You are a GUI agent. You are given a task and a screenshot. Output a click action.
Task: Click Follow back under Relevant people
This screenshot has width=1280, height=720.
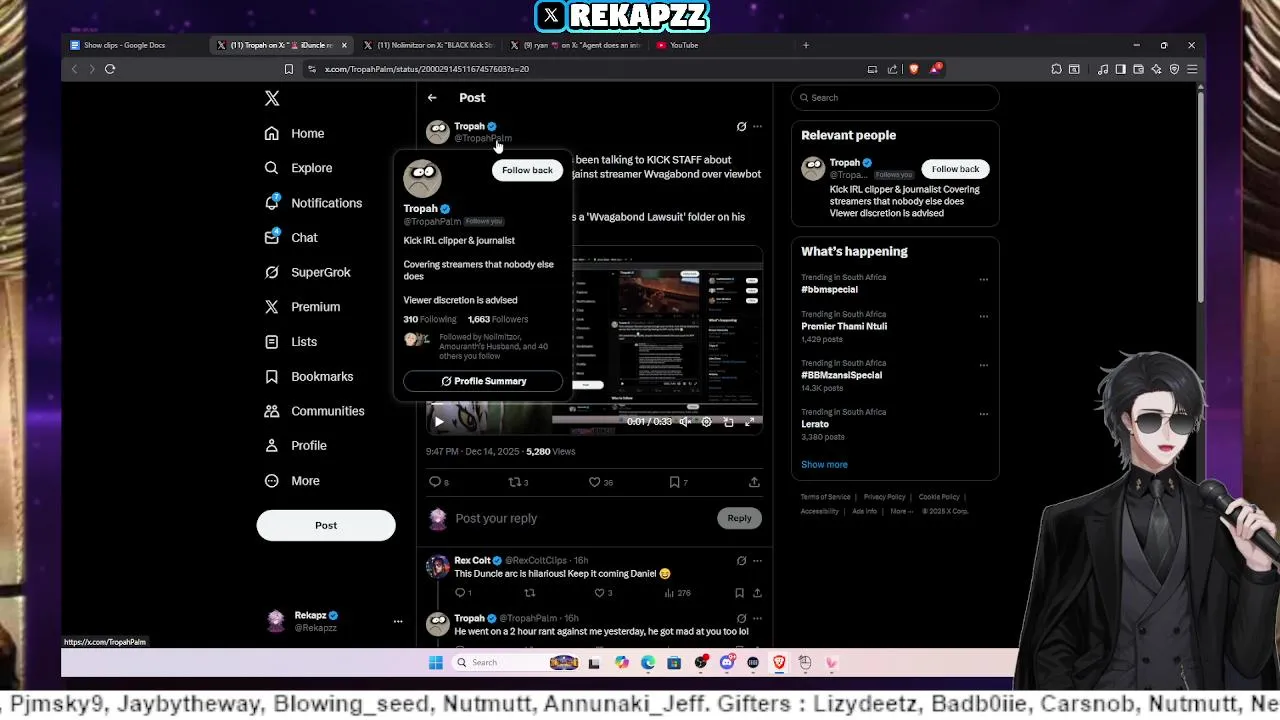[955, 169]
